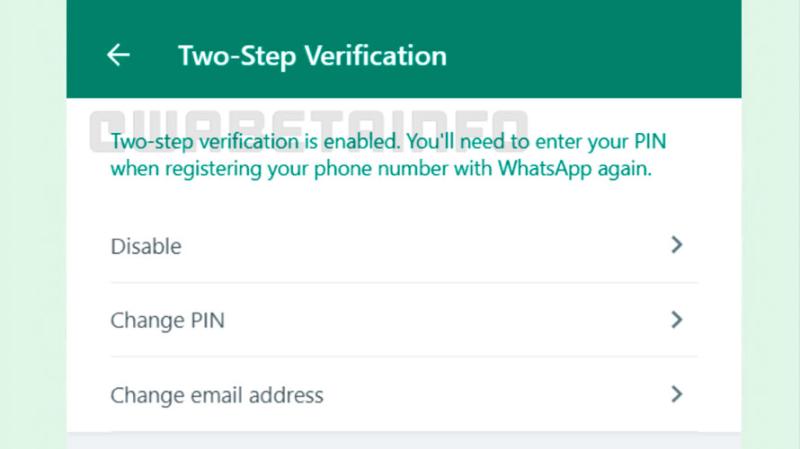Tap the chevron next to Change PIN
The image size is (800, 449).
coord(677,320)
